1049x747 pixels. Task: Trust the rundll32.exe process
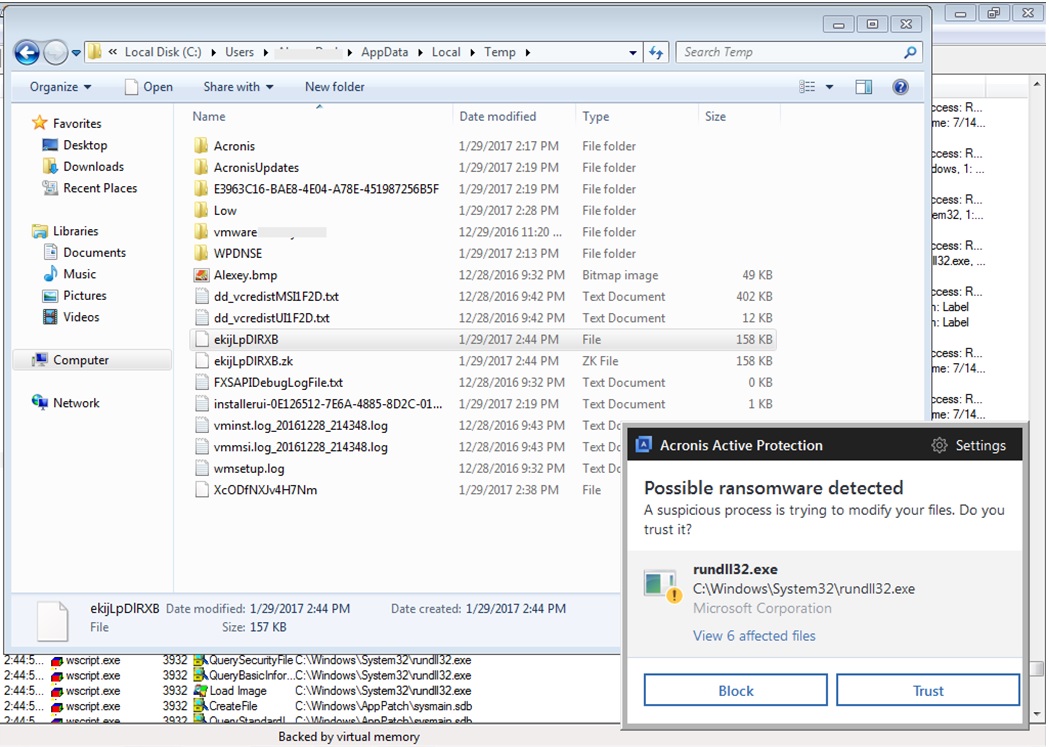(x=927, y=690)
